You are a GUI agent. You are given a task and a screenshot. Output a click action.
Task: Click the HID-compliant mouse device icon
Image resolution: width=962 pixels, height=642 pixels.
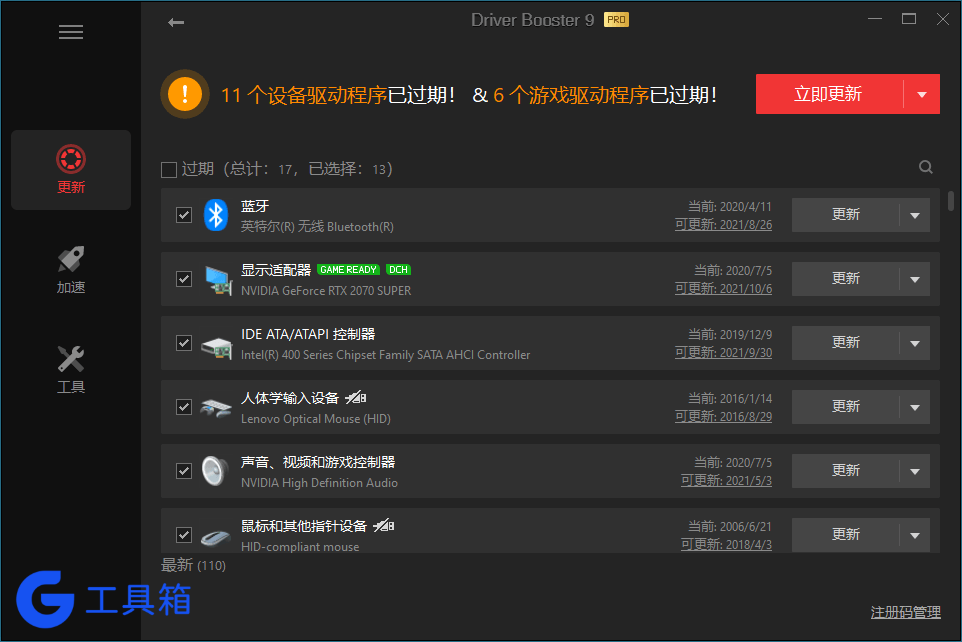pos(215,538)
